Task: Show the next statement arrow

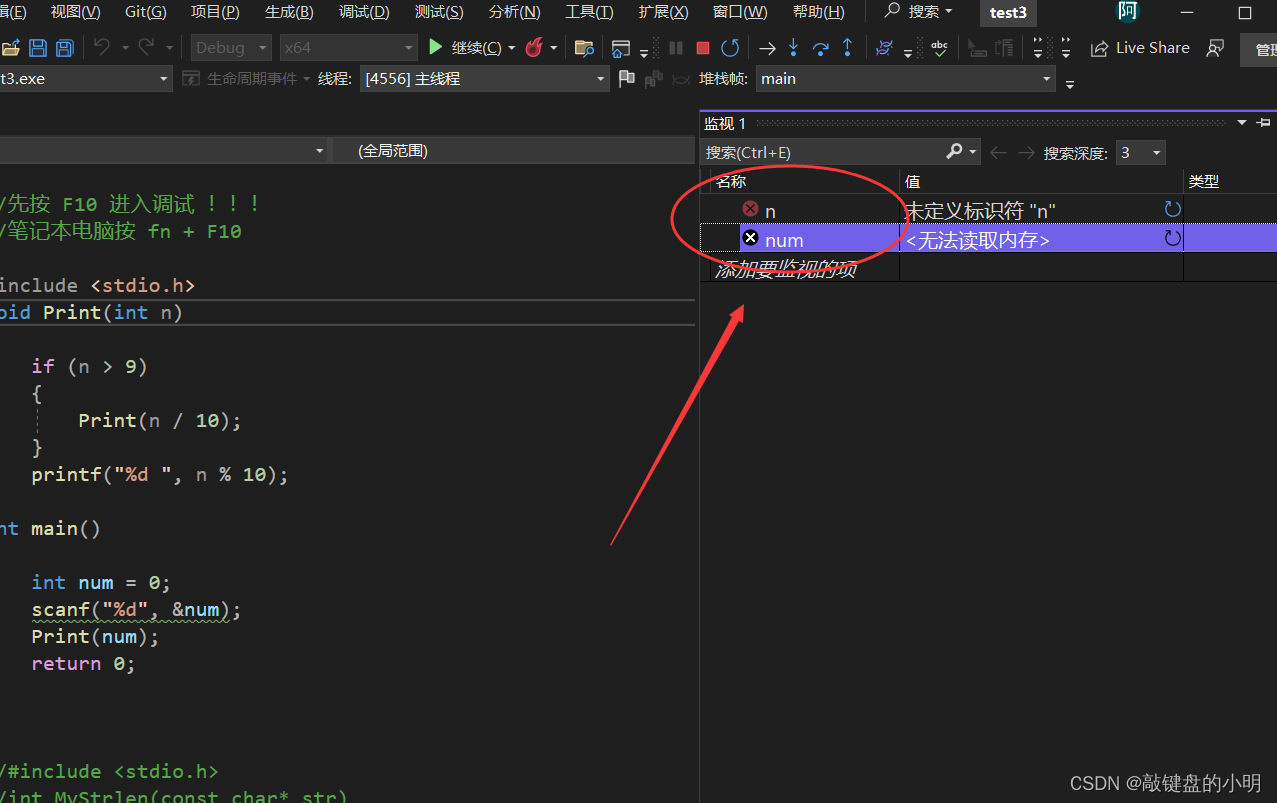Action: (767, 48)
